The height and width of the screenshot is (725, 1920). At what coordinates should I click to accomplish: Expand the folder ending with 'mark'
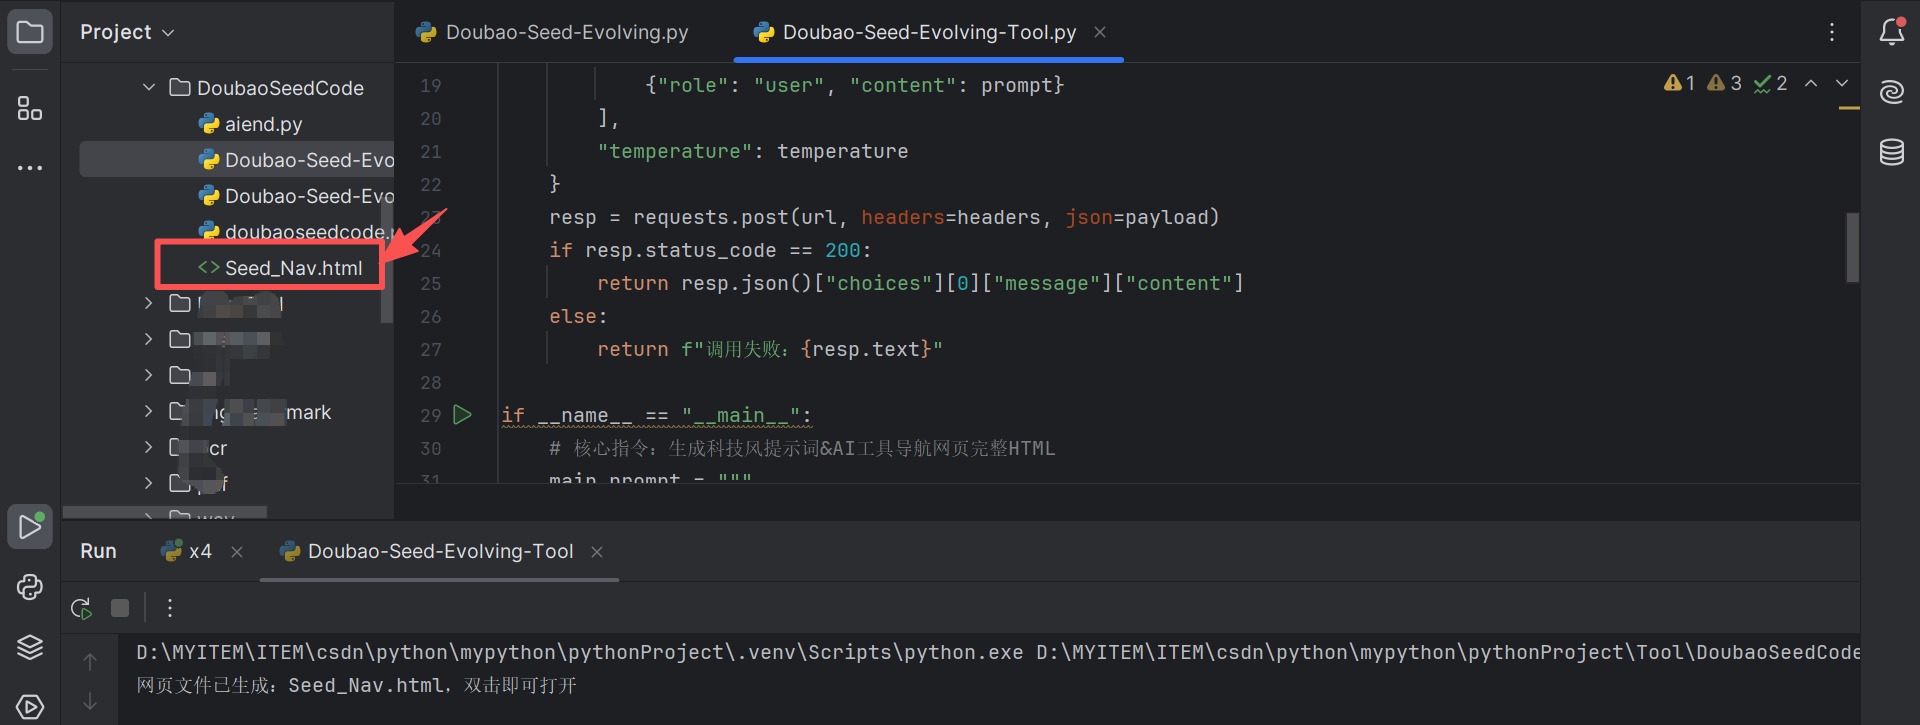coord(149,412)
